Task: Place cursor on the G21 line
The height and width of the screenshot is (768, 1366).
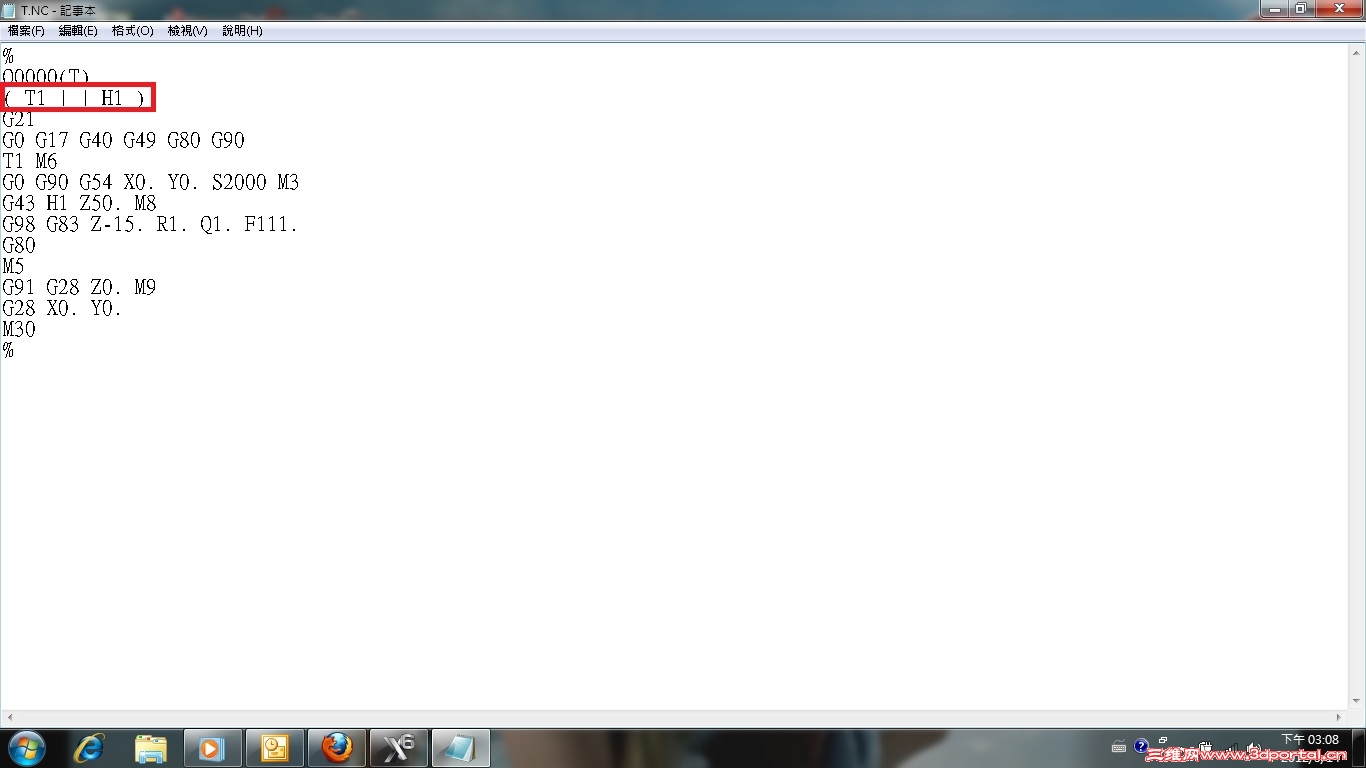Action: (x=18, y=119)
